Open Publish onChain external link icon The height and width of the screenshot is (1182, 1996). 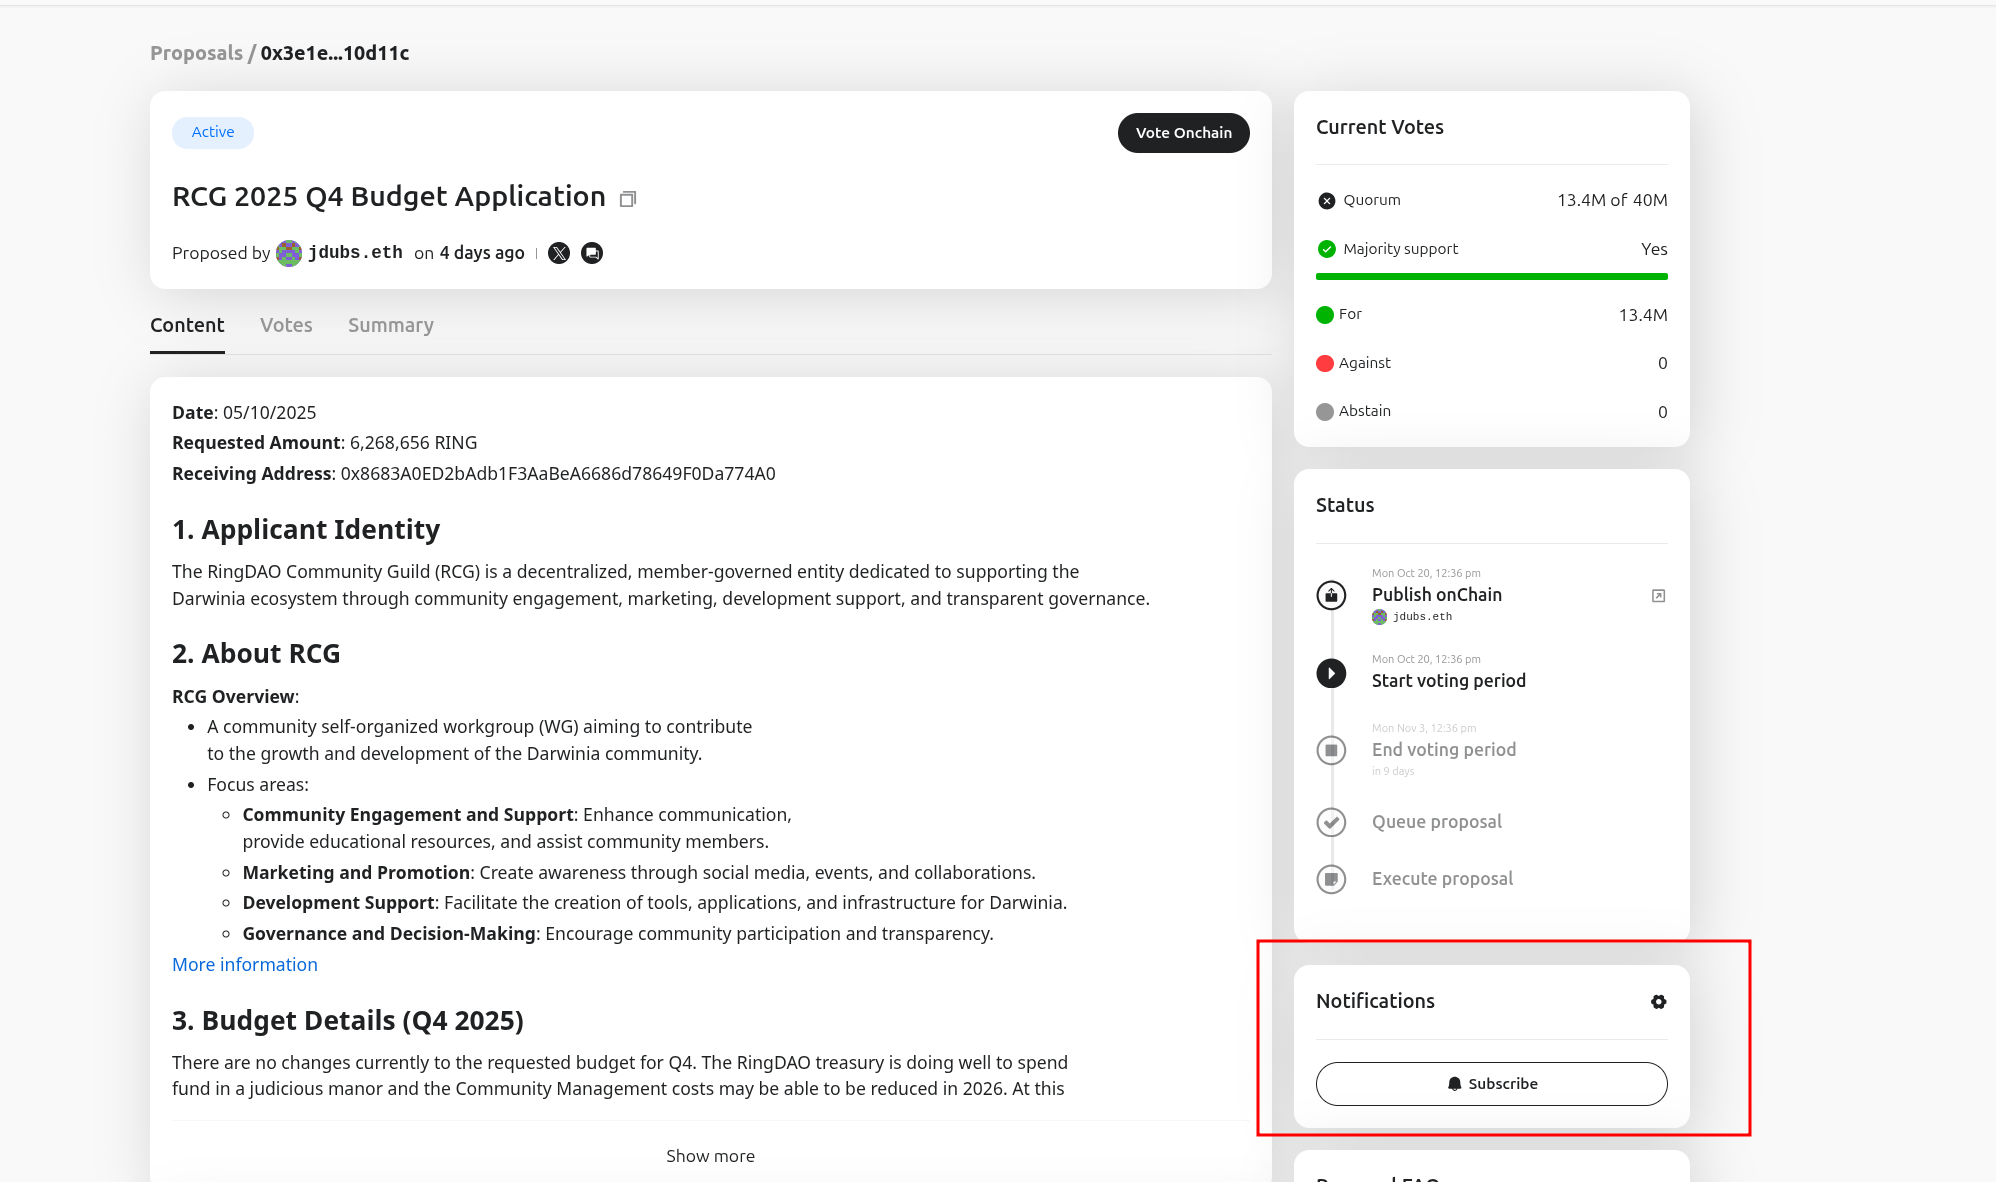pyautogui.click(x=1658, y=596)
